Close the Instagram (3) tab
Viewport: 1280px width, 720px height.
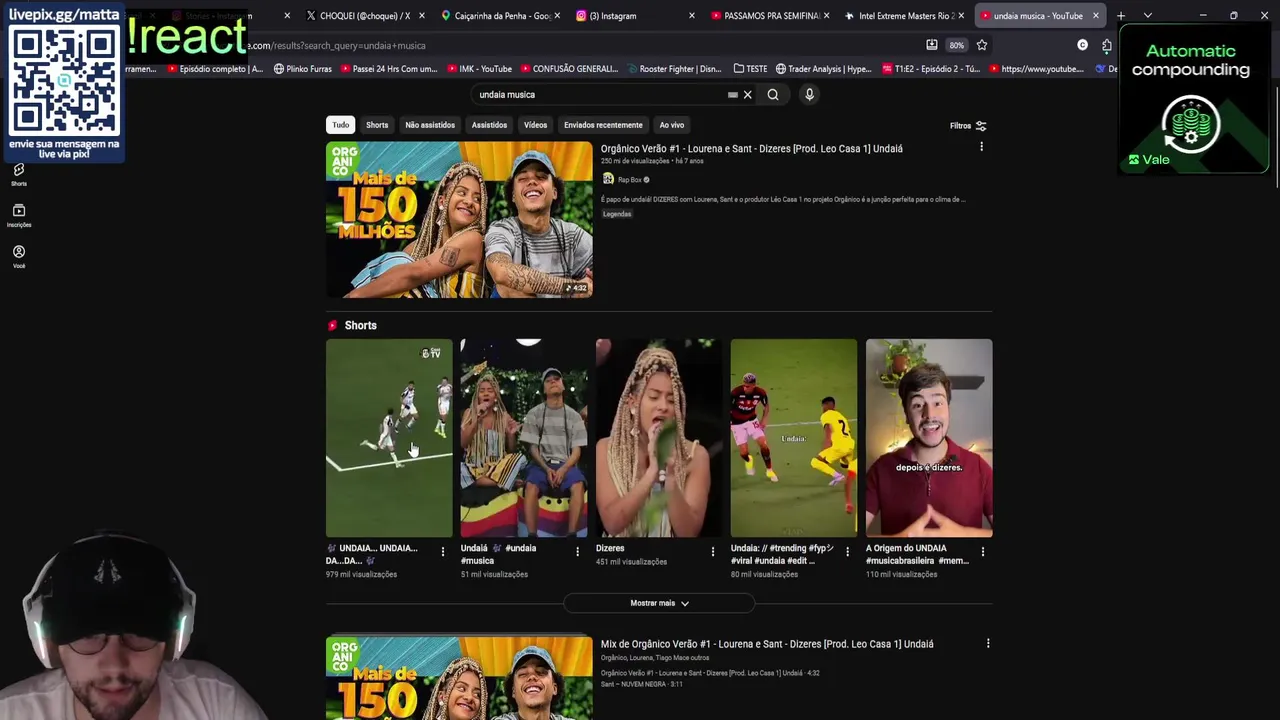pyautogui.click(x=692, y=16)
